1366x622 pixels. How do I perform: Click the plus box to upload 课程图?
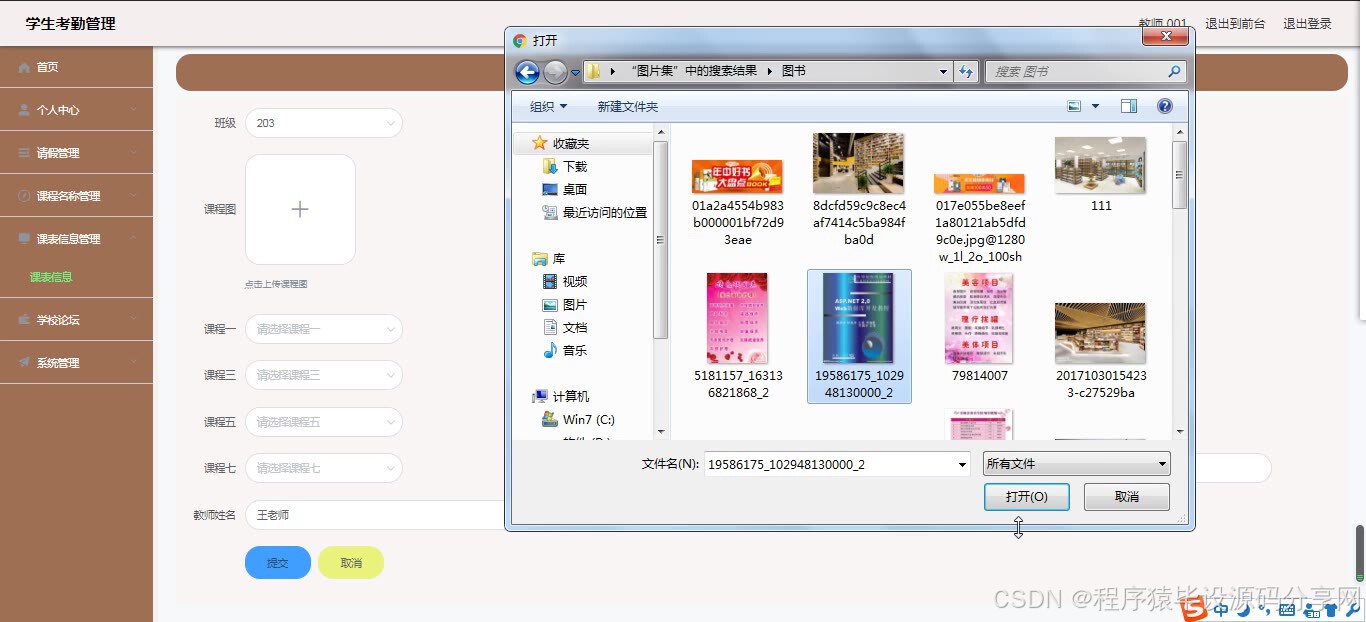click(300, 209)
